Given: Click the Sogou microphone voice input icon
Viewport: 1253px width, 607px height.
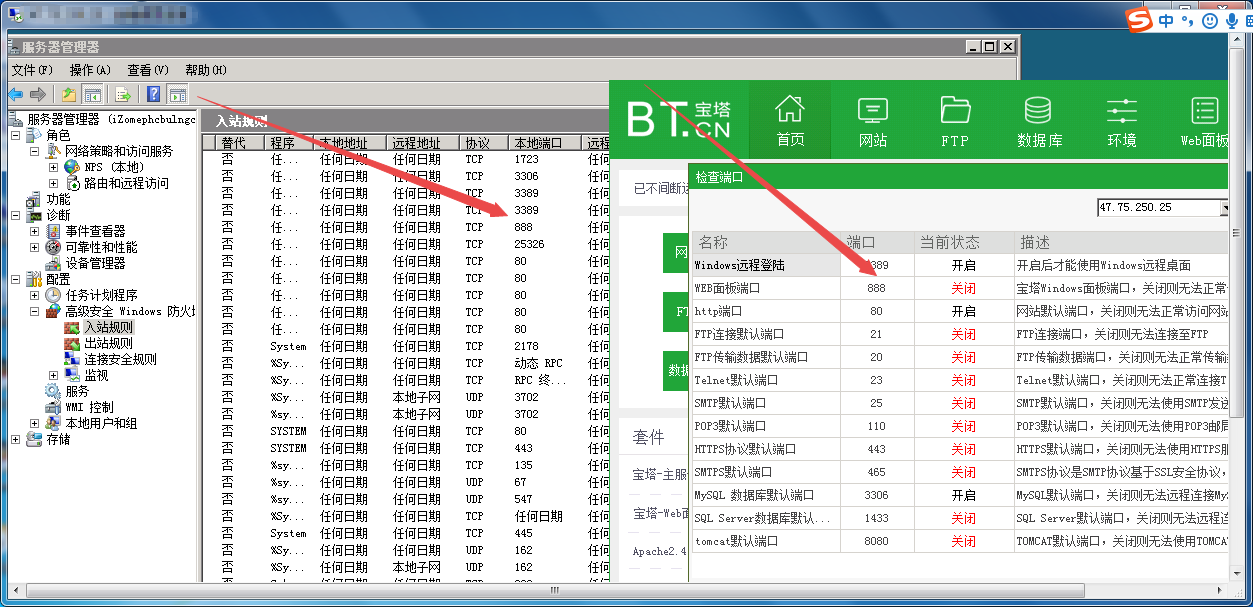Looking at the screenshot, I should 1231,21.
